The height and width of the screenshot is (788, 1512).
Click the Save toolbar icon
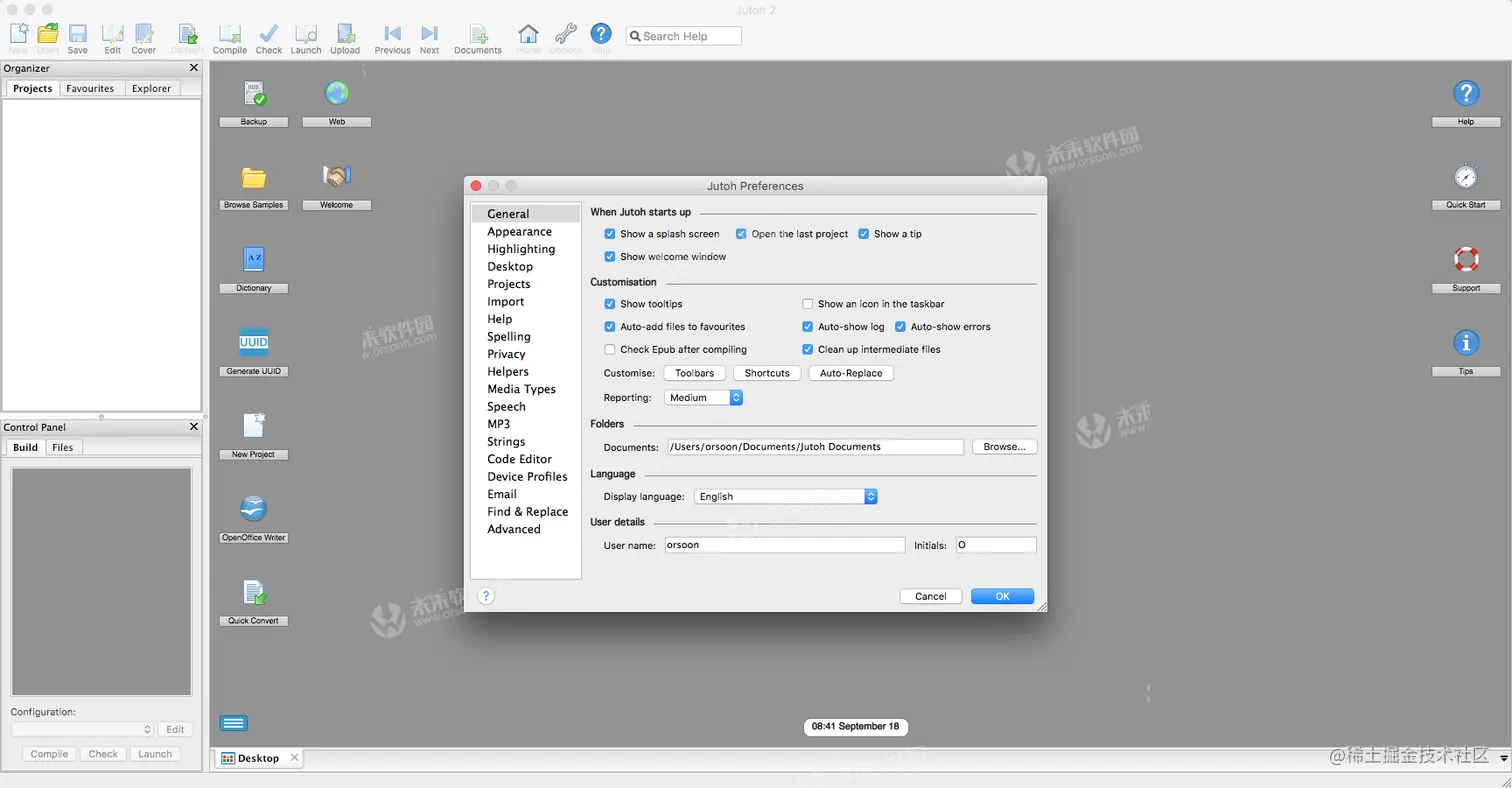(x=77, y=35)
